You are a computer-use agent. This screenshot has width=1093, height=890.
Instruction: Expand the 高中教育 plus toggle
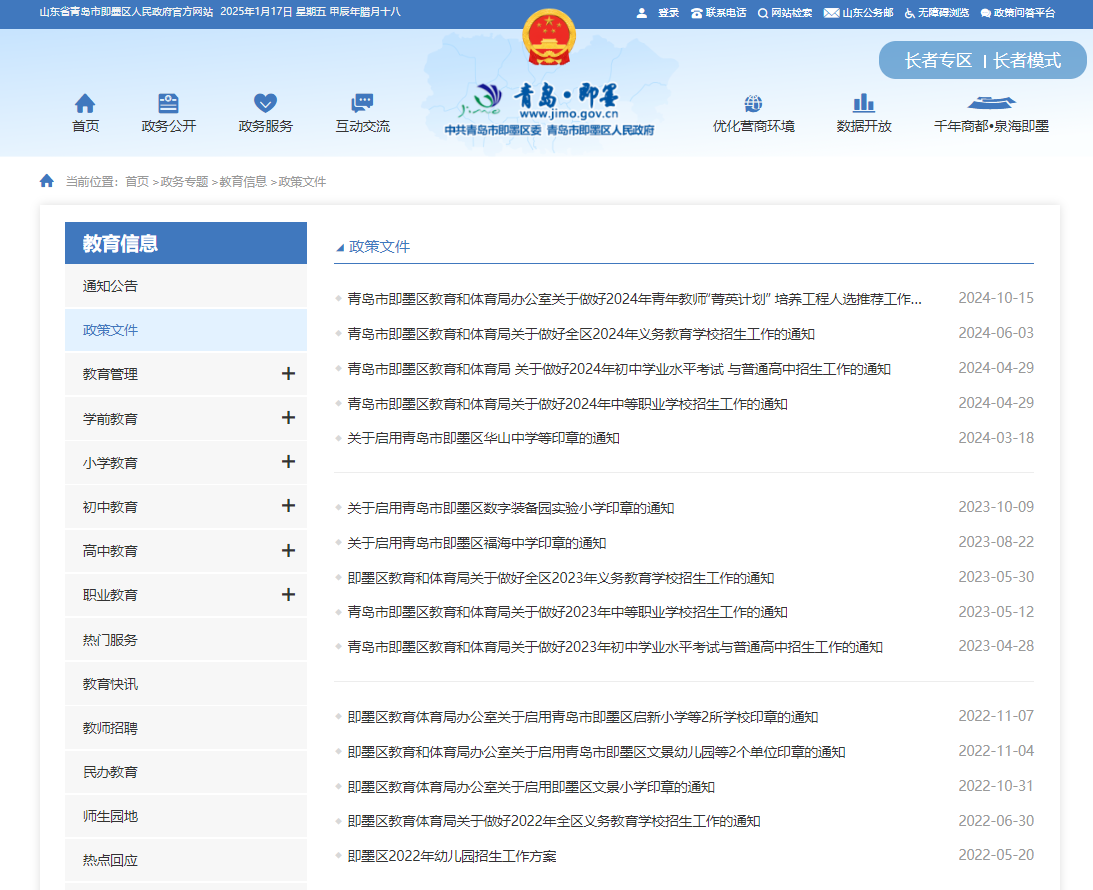click(x=288, y=551)
